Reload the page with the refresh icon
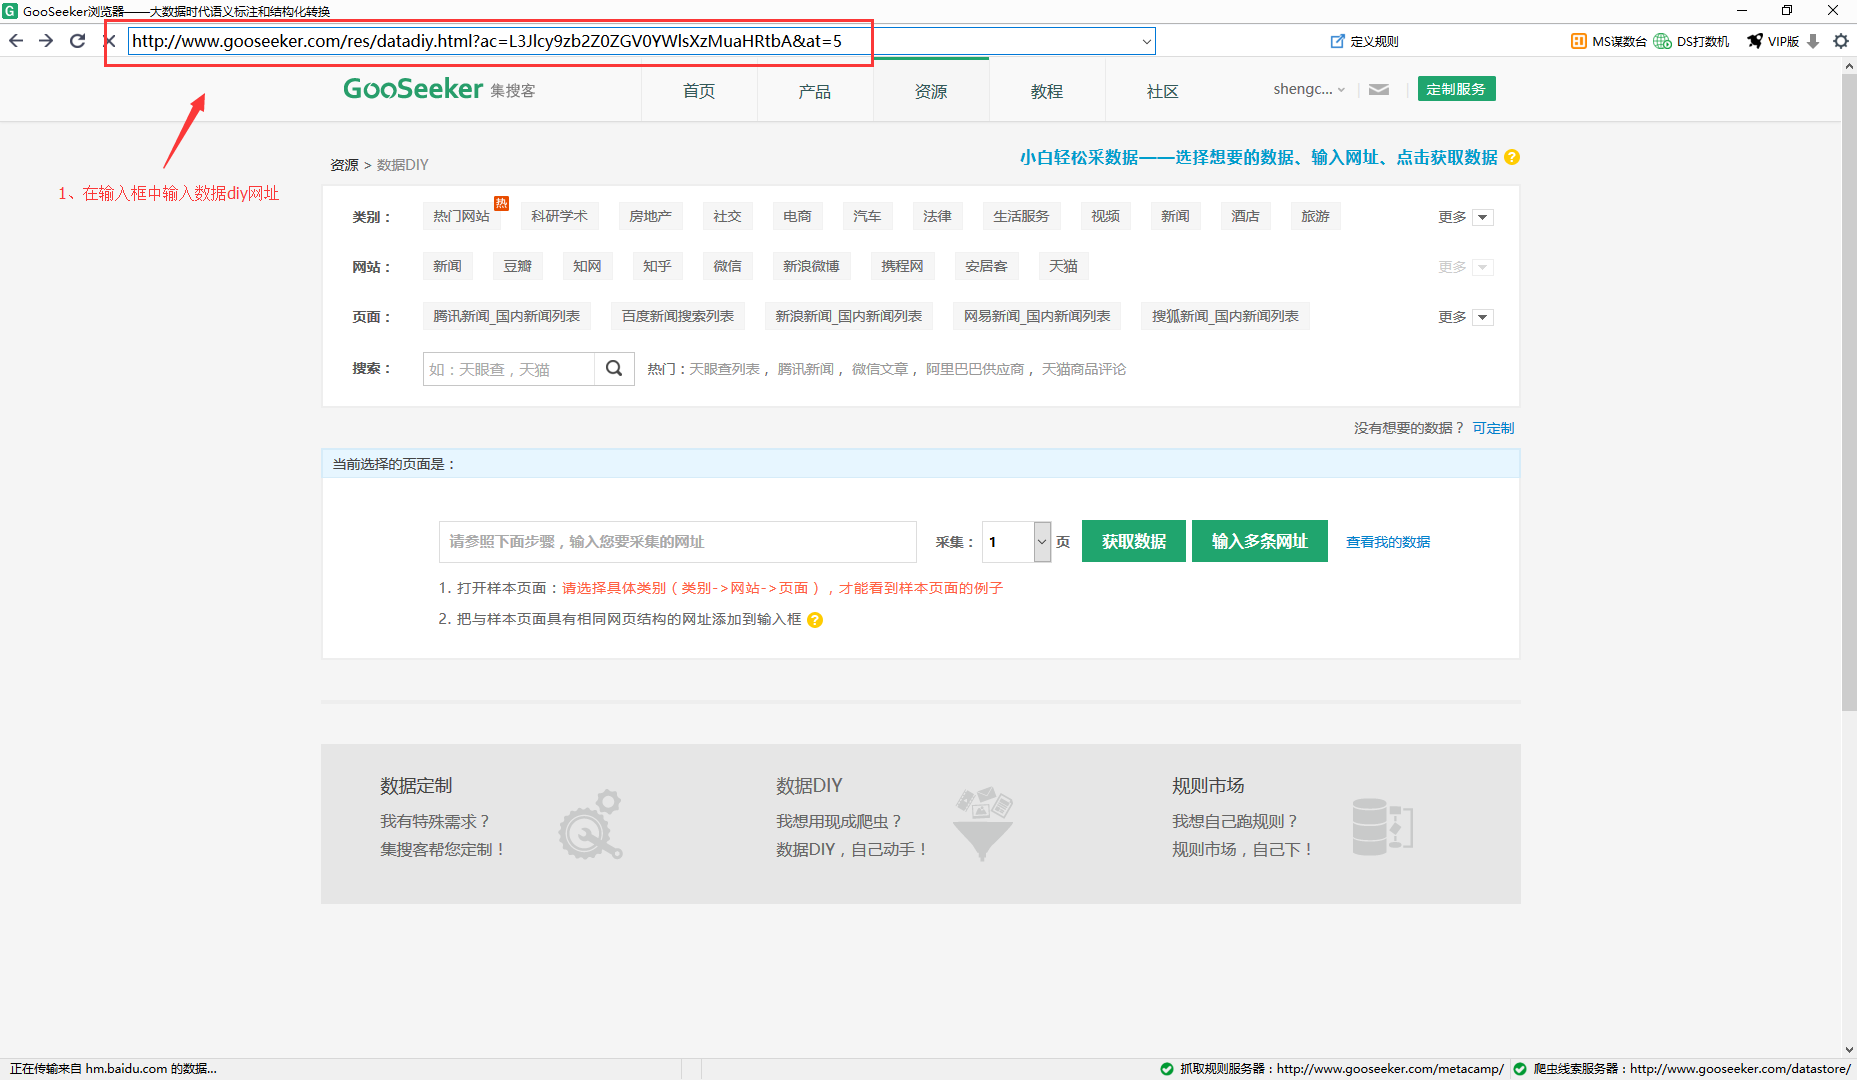 [77, 41]
